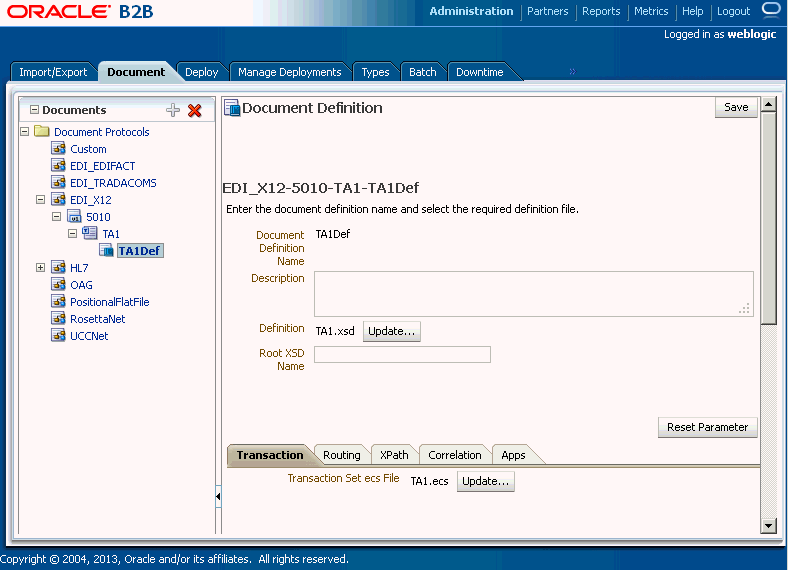Select the EDI_TRADACOMS tree item
Image resolution: width=788 pixels, height=570 pixels.
coord(113,183)
